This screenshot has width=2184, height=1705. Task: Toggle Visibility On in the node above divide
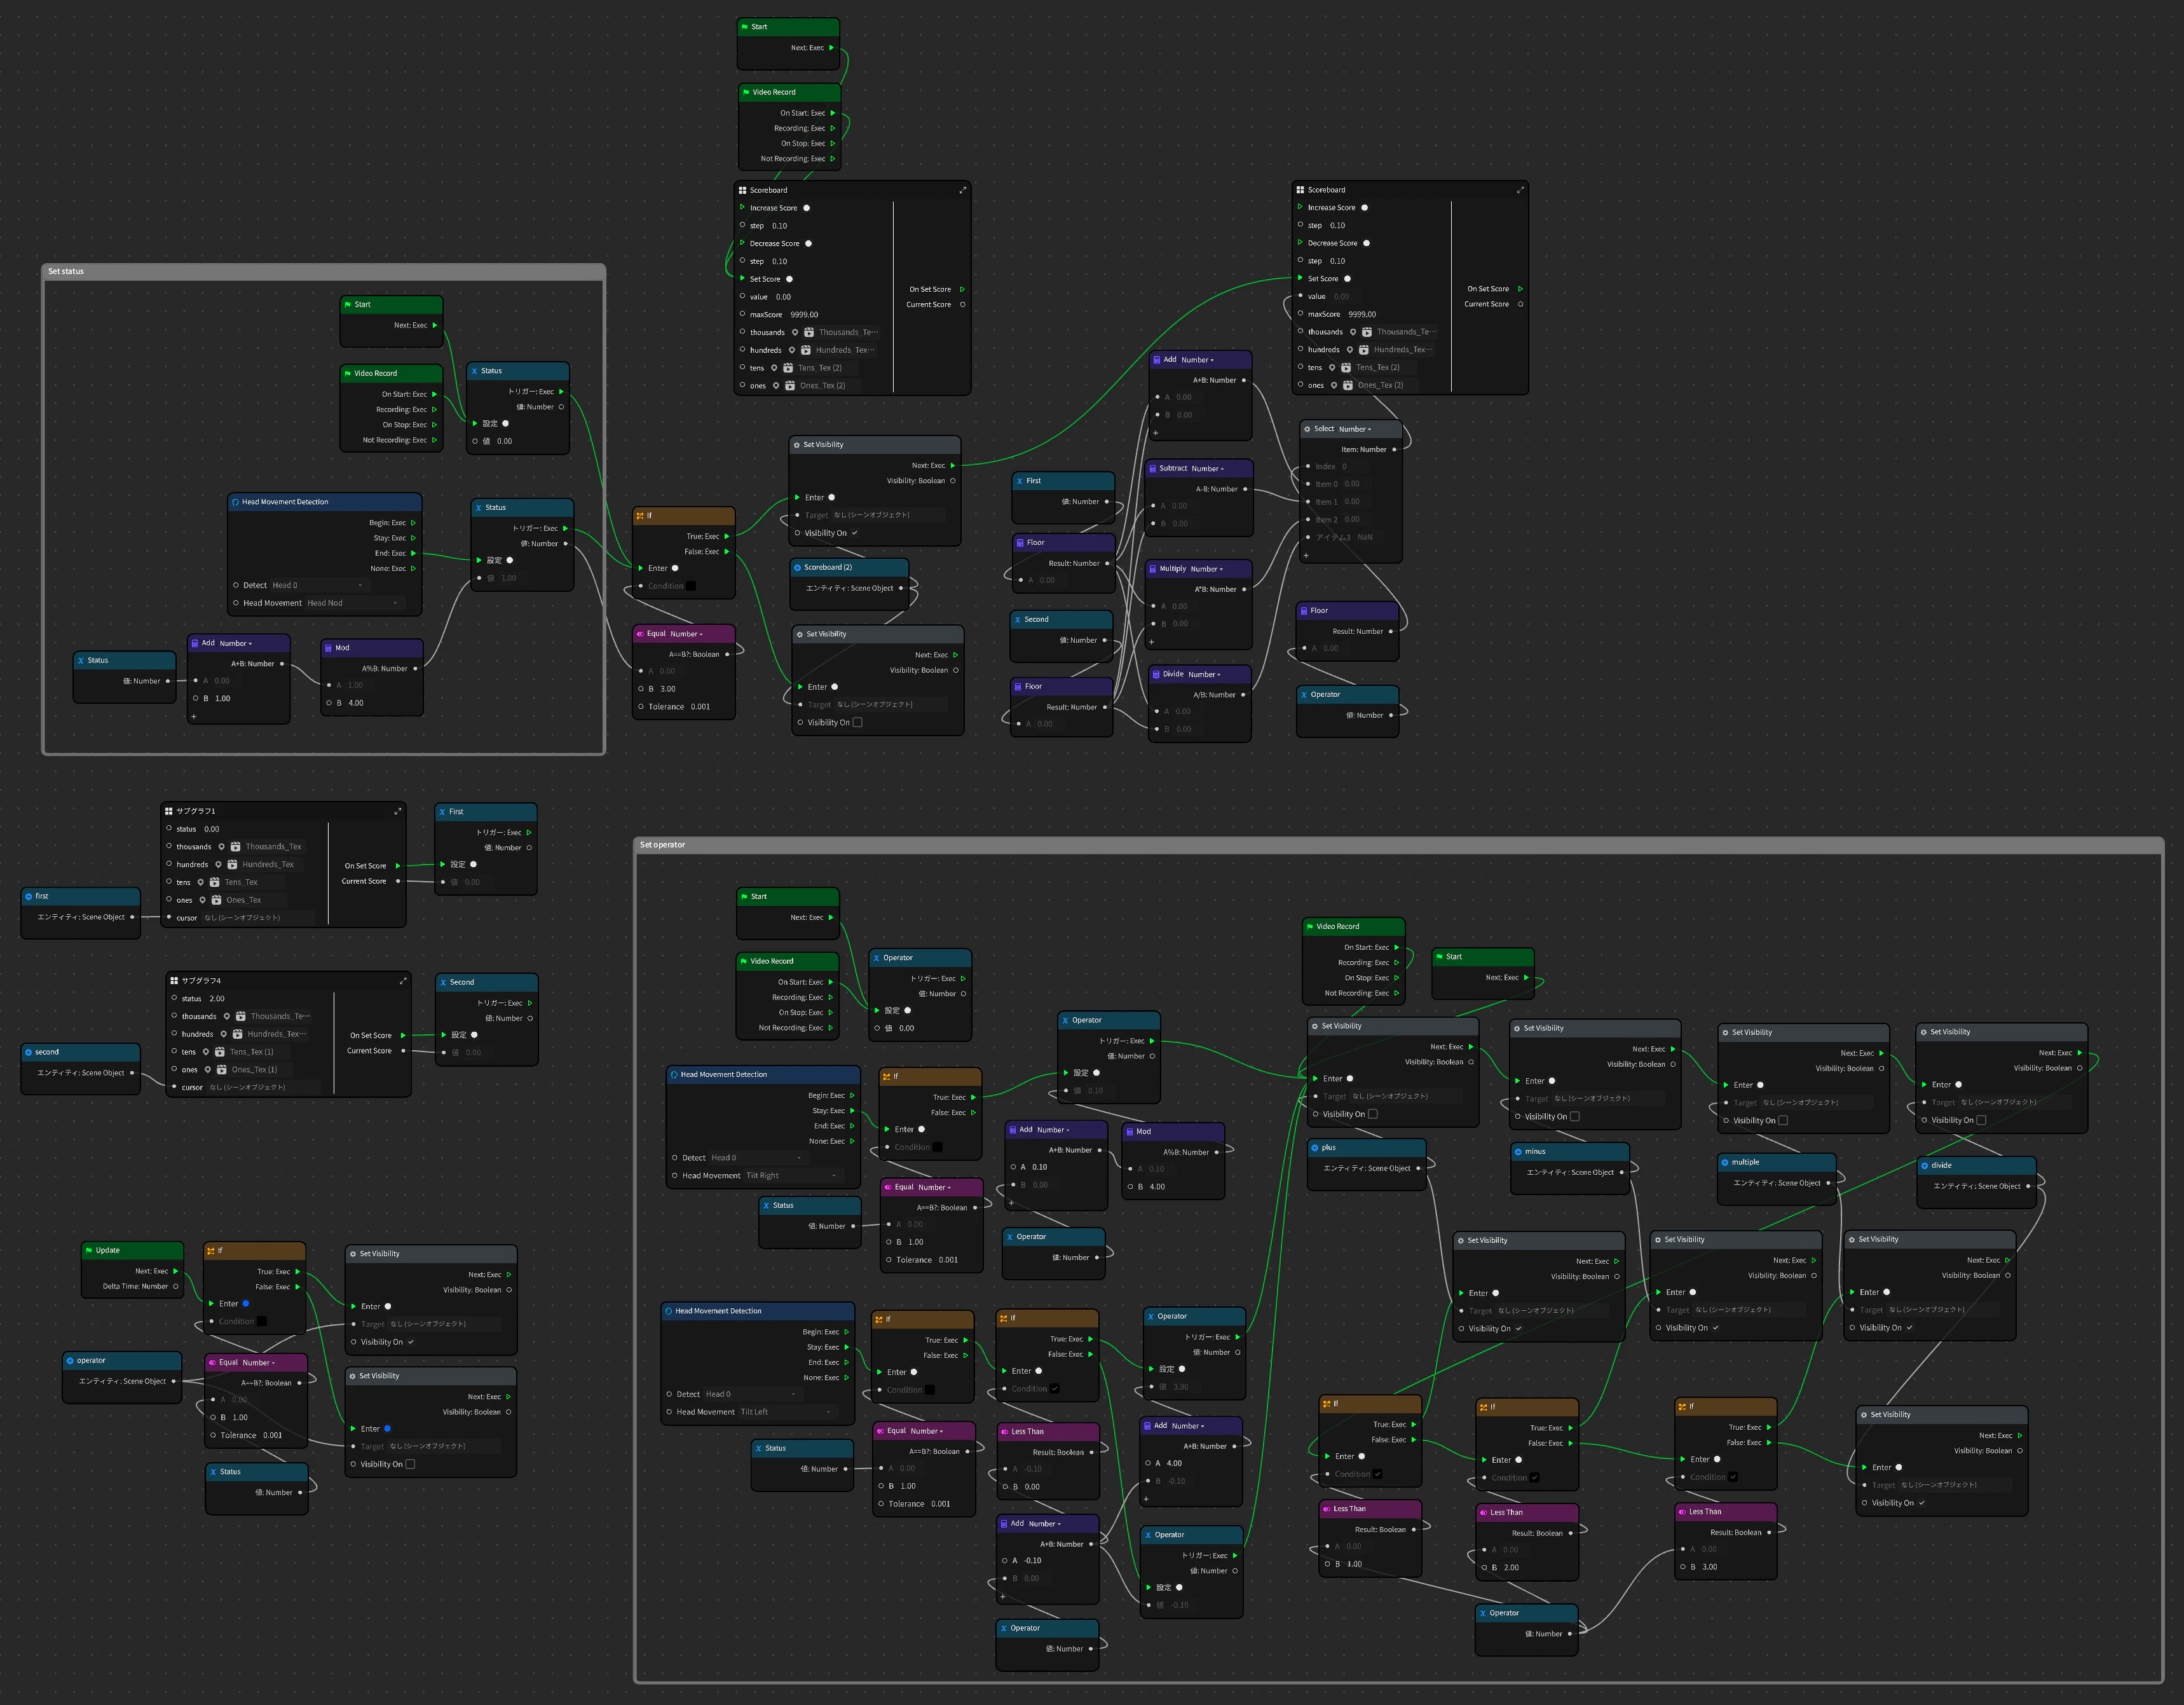point(1981,1120)
